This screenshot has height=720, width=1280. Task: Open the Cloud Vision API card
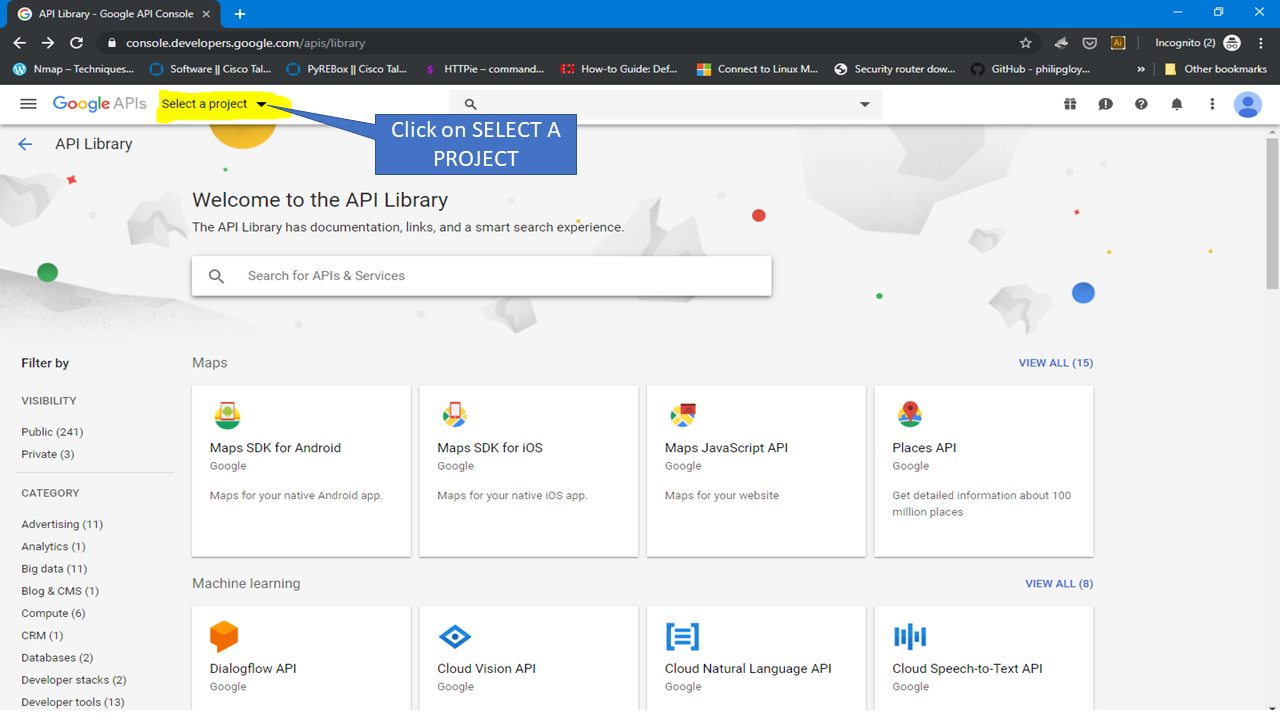(x=529, y=659)
